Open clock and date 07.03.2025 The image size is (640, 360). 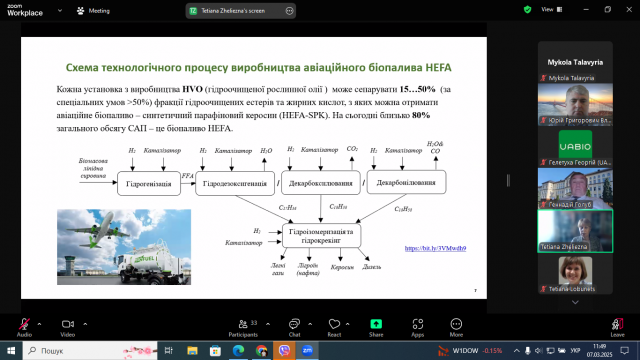[x=599, y=351]
